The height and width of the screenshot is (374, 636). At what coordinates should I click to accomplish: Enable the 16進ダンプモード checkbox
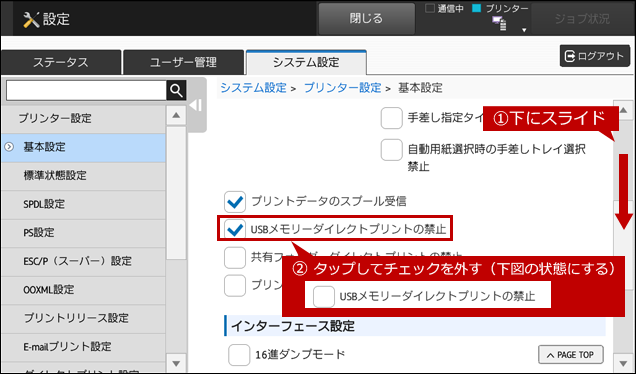pos(239,355)
